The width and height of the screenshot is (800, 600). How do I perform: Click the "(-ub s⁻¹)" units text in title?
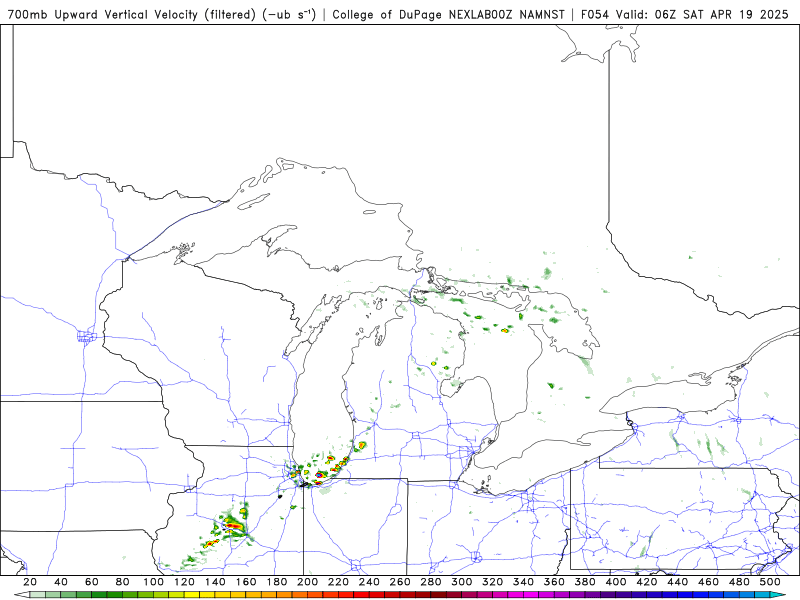(289, 14)
